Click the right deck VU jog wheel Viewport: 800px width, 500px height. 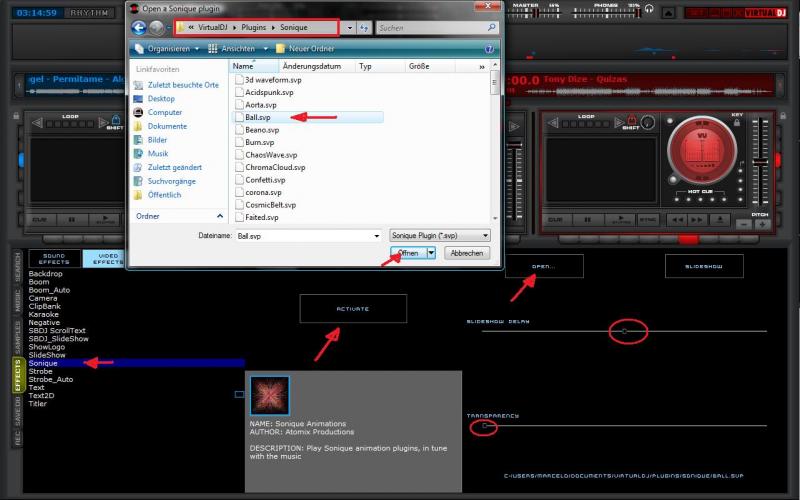(702, 150)
